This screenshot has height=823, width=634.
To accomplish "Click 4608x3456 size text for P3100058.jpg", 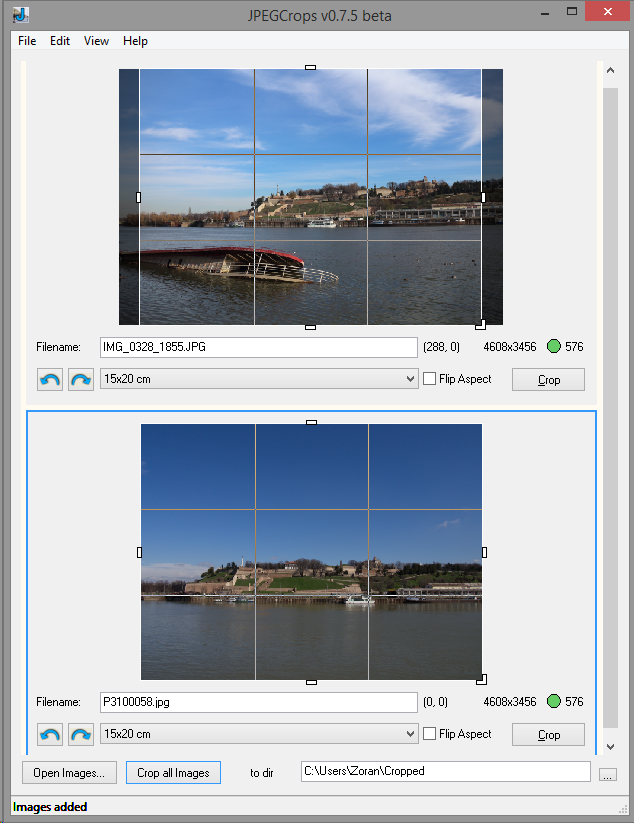I will point(510,702).
